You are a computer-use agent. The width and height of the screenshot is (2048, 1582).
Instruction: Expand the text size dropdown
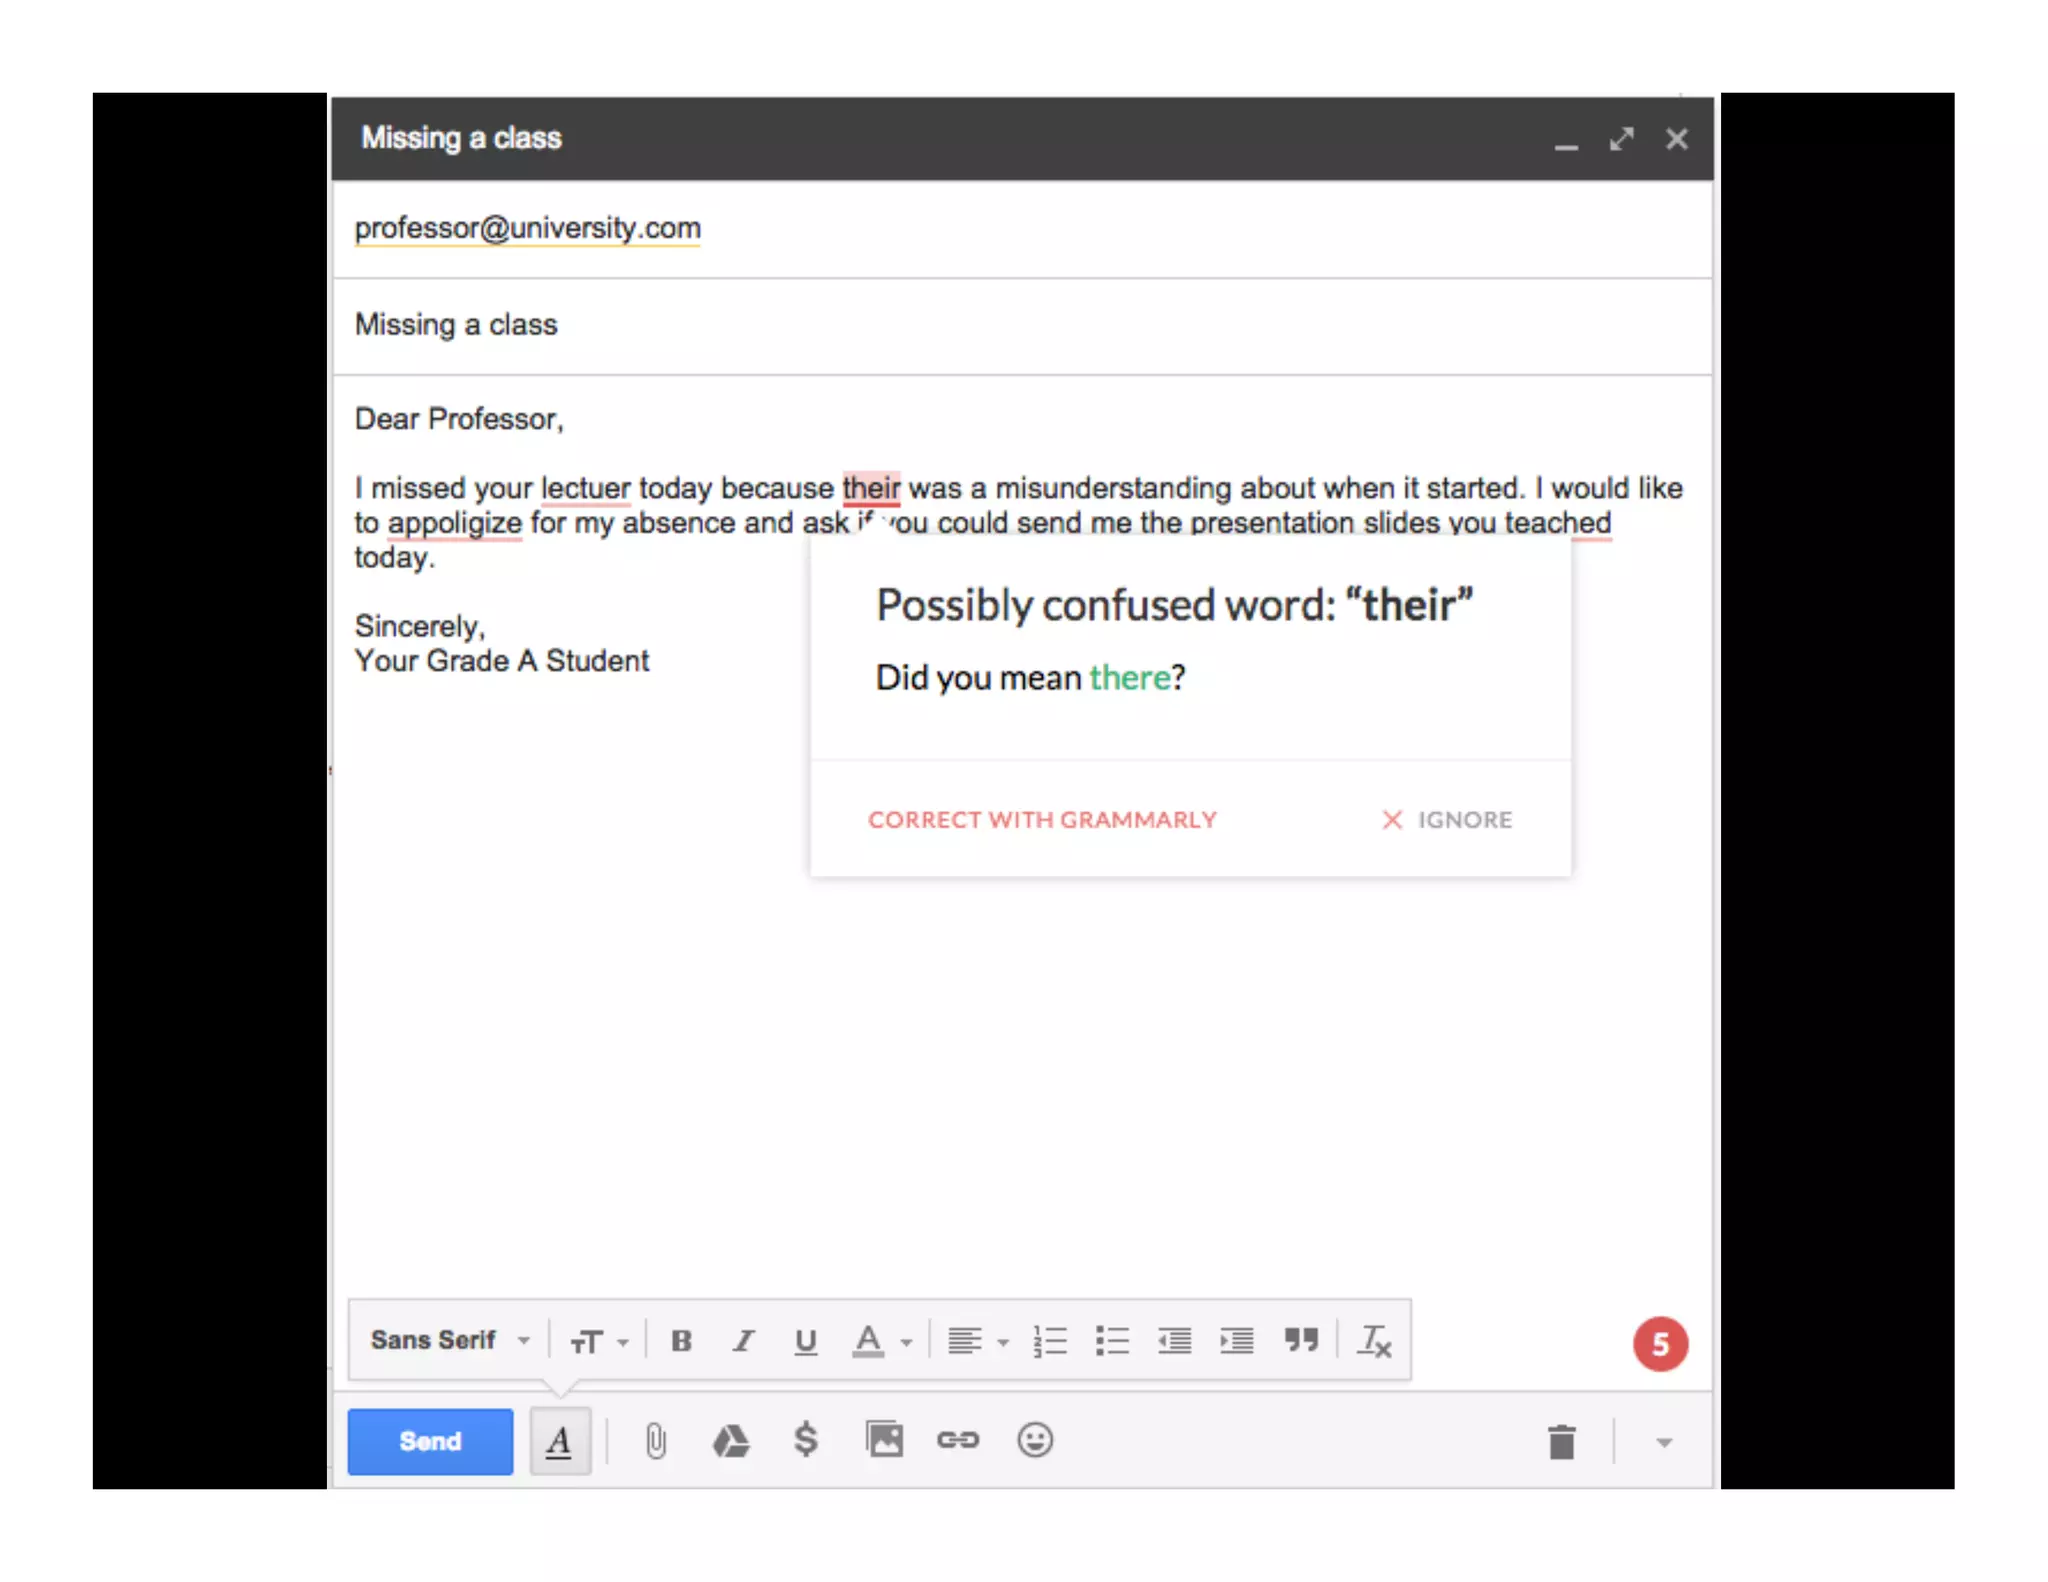pos(598,1340)
